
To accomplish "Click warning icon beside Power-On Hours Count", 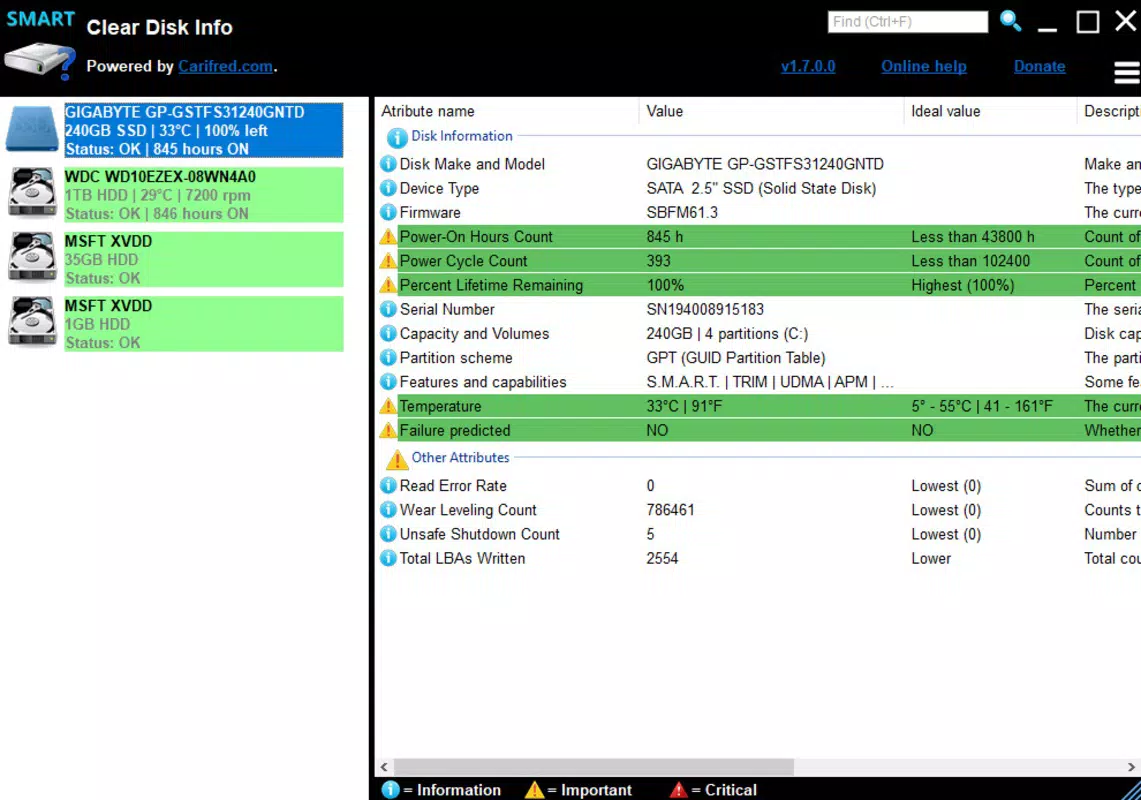I will pos(389,237).
